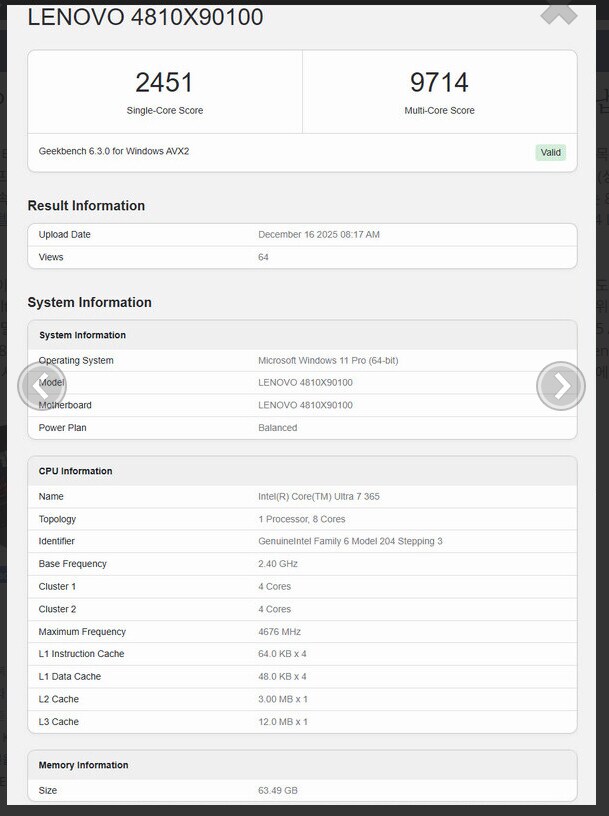Image resolution: width=609 pixels, height=816 pixels.
Task: Select the Intel Core Ultra 7 365 name
Action: tap(318, 496)
